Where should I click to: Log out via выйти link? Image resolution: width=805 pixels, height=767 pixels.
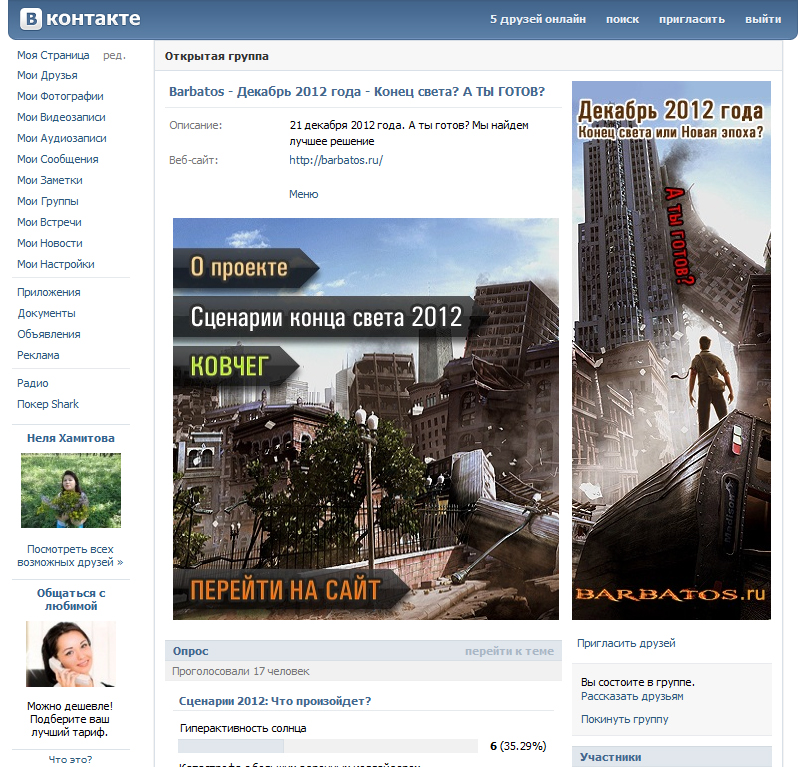coord(763,20)
